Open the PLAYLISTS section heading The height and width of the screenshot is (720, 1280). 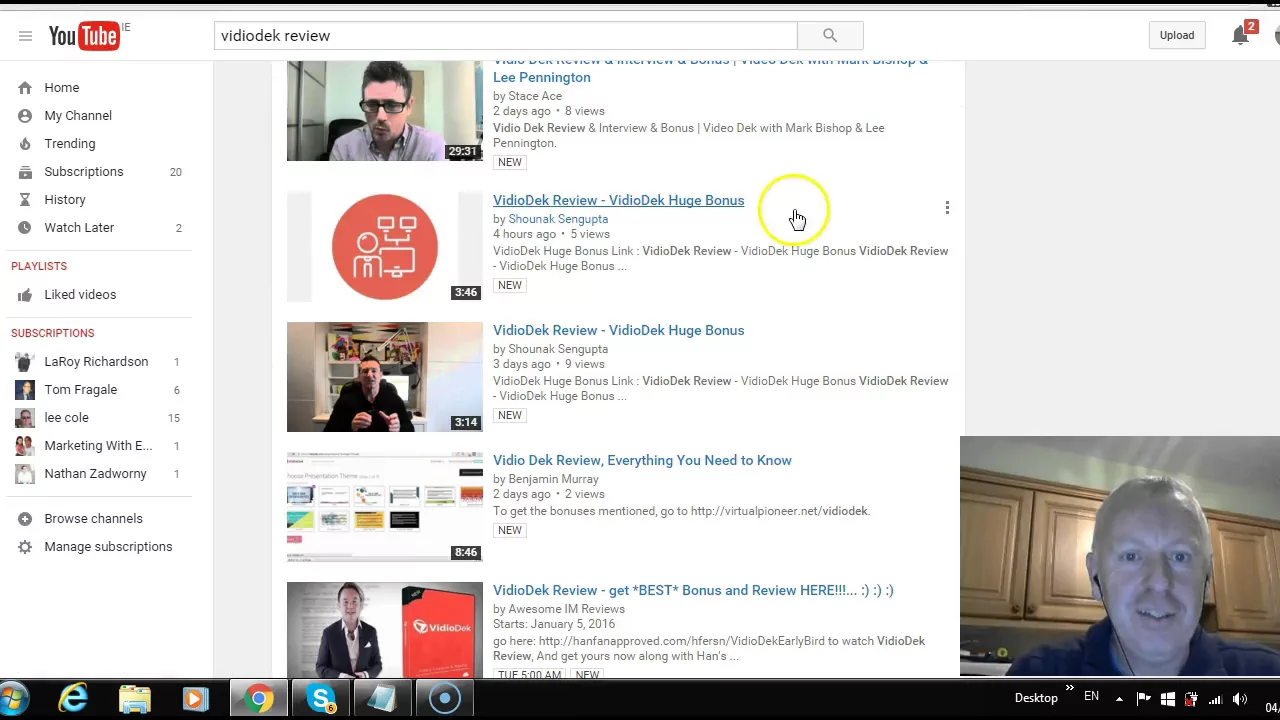pyautogui.click(x=39, y=266)
